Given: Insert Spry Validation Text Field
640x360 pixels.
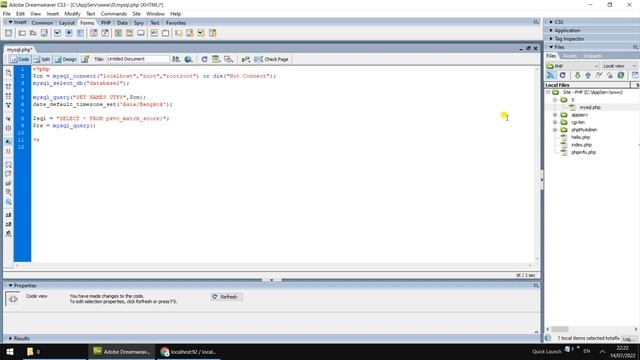Looking at the screenshot, I should click(x=178, y=33).
